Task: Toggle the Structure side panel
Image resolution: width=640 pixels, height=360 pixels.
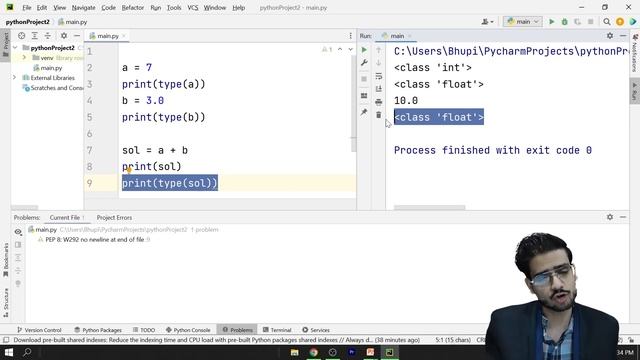Action: (6, 302)
